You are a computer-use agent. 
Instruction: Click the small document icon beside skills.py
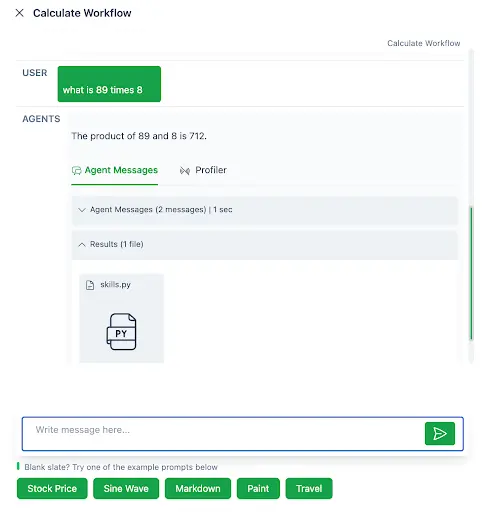pos(90,285)
